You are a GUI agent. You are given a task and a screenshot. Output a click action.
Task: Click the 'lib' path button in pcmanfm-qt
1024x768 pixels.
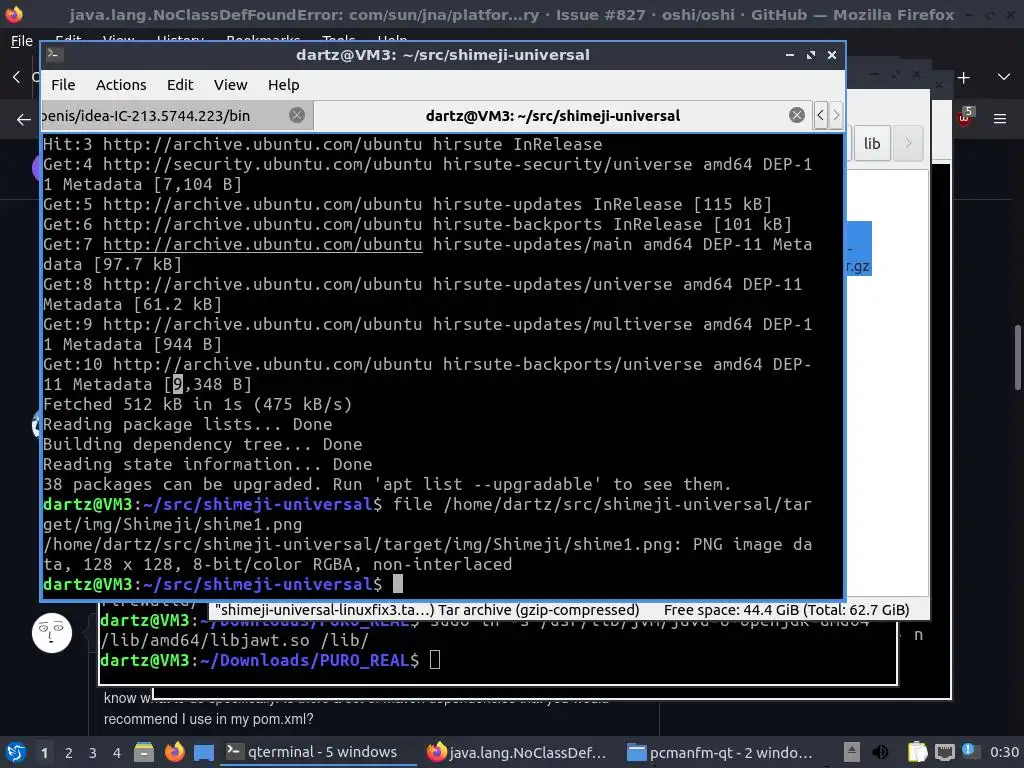coord(872,144)
